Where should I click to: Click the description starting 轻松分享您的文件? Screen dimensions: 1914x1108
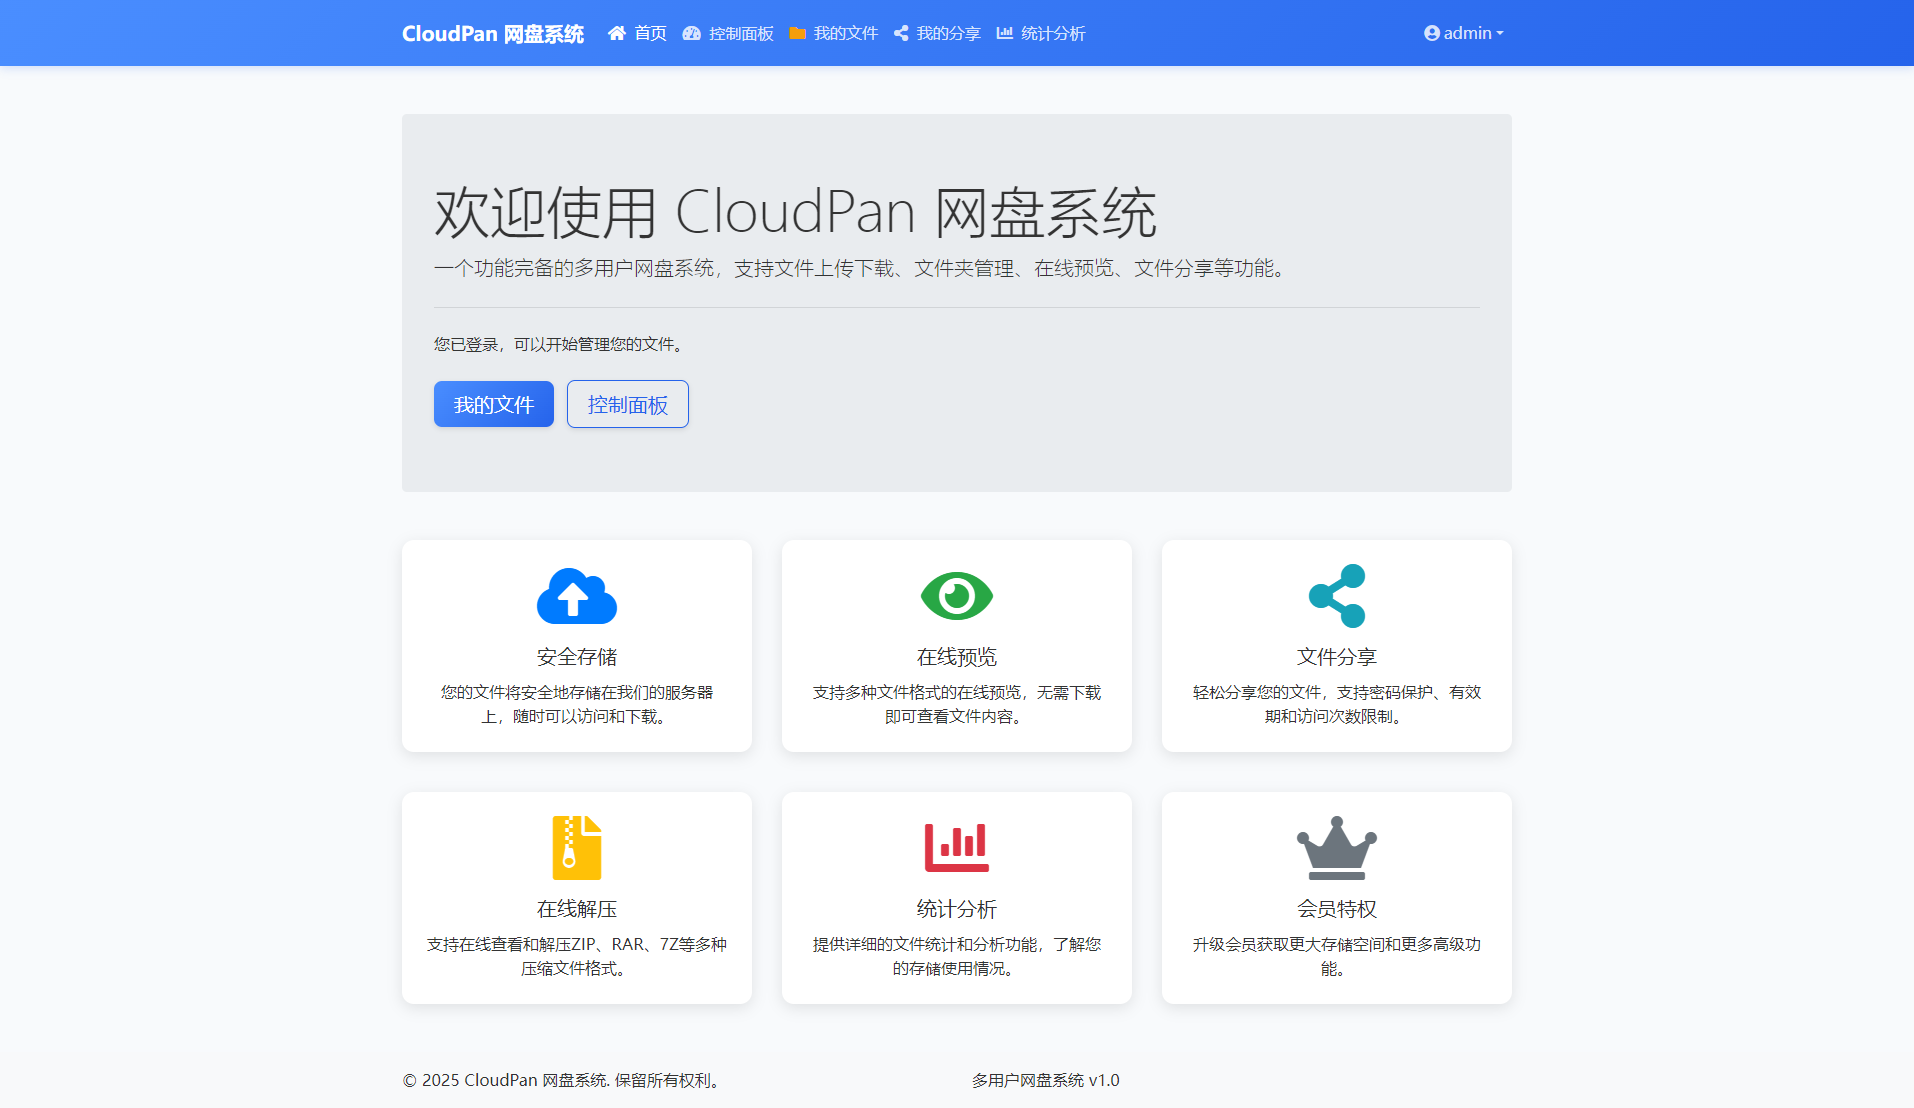[x=1337, y=704]
